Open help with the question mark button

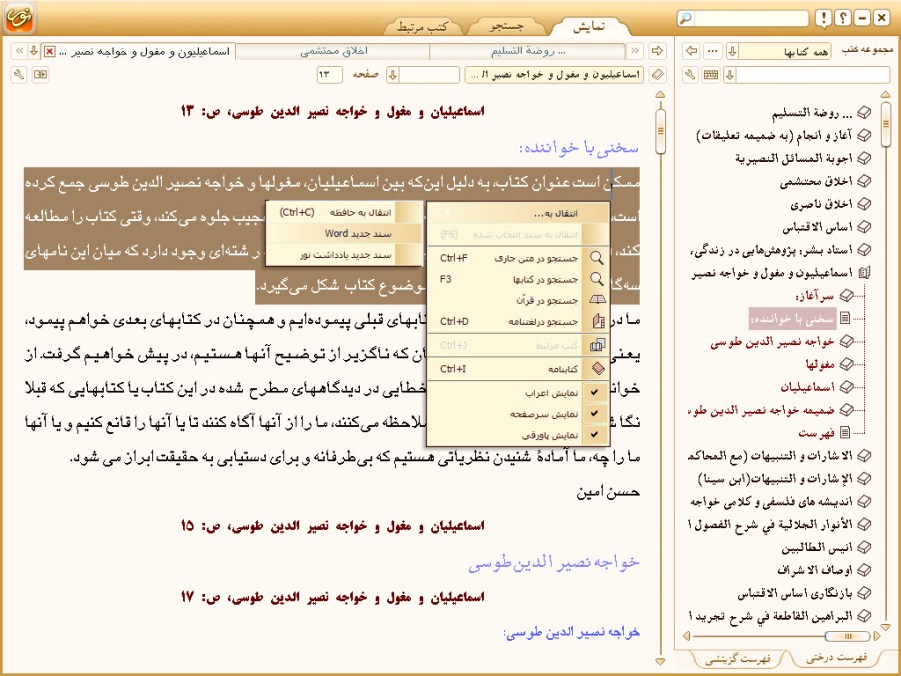coord(842,18)
